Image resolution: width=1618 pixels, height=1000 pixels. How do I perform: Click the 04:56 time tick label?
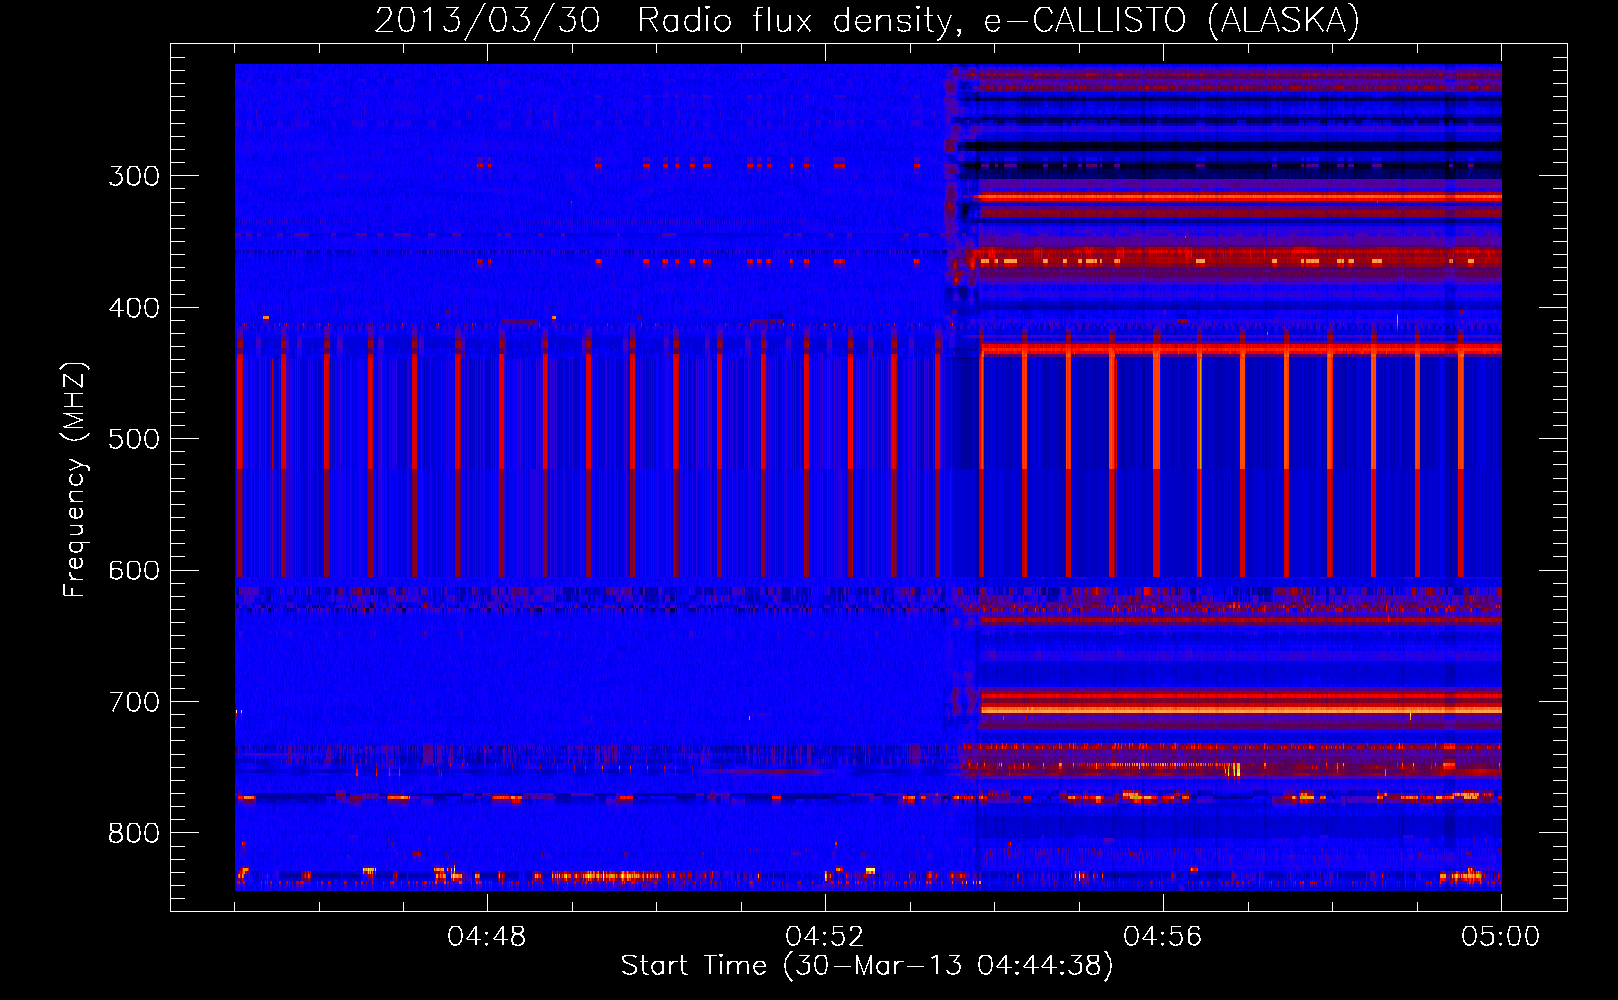(x=1163, y=937)
